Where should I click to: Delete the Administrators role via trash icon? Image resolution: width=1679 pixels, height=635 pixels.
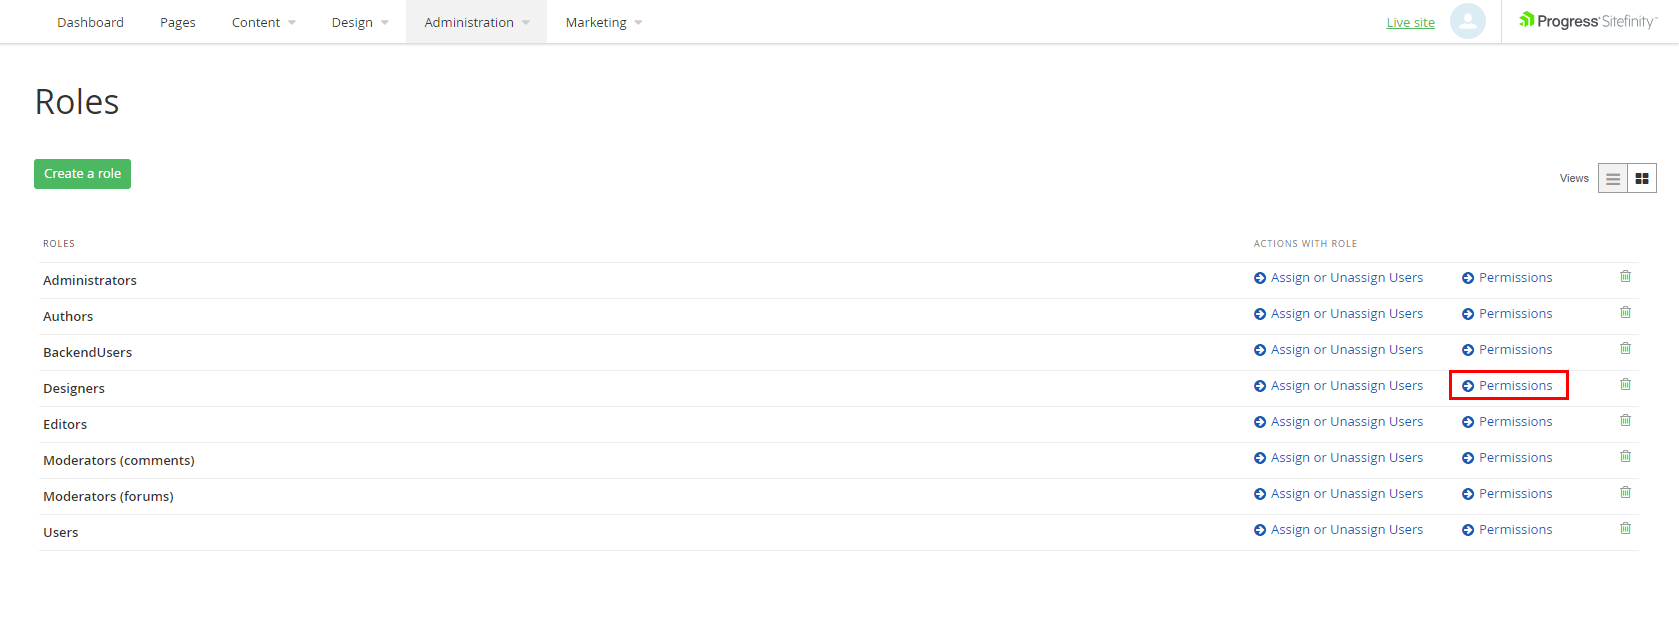(x=1625, y=276)
